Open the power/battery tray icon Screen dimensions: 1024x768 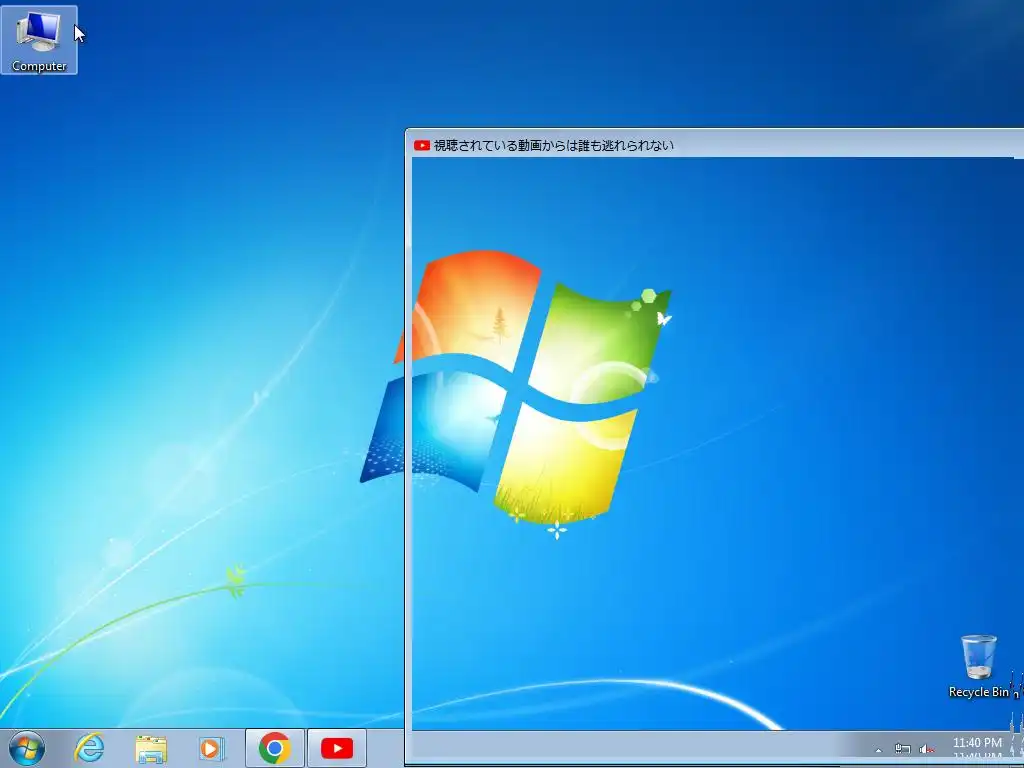pos(903,749)
